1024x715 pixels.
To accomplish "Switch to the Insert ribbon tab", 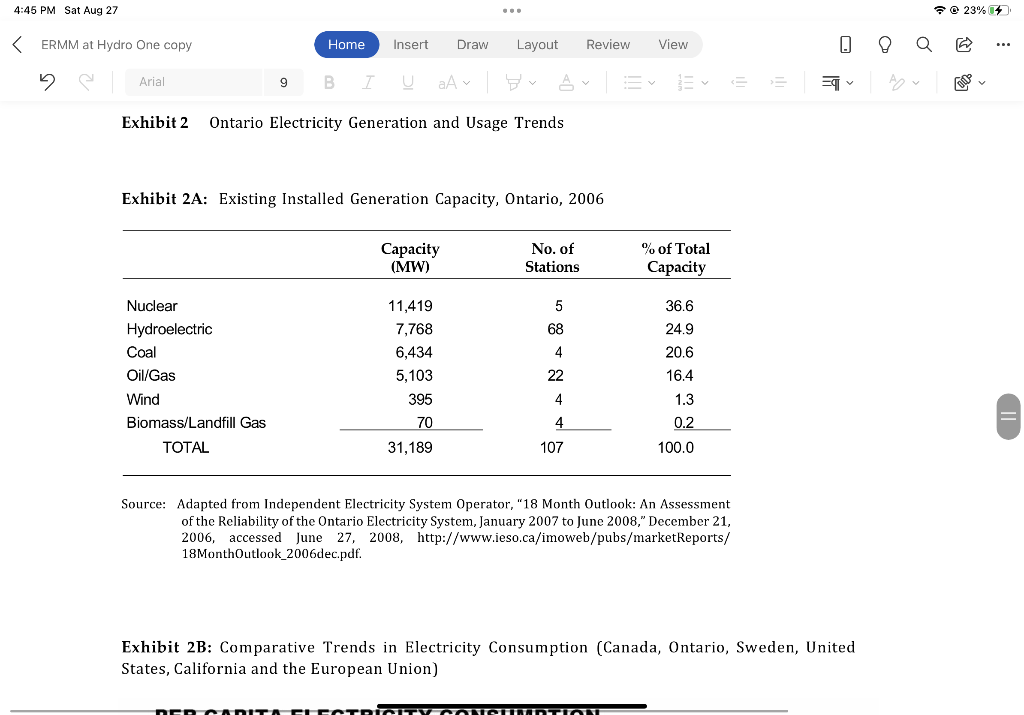I will pos(410,44).
